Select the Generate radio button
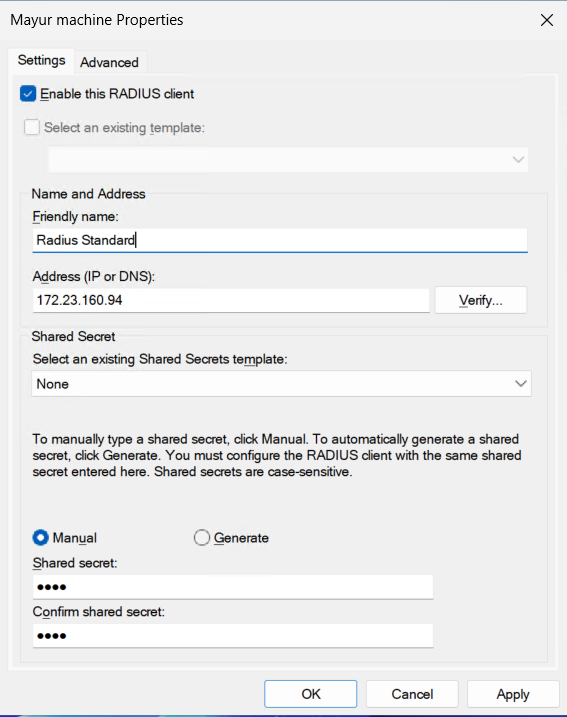Screen dimensions: 567x717 tap(202, 538)
